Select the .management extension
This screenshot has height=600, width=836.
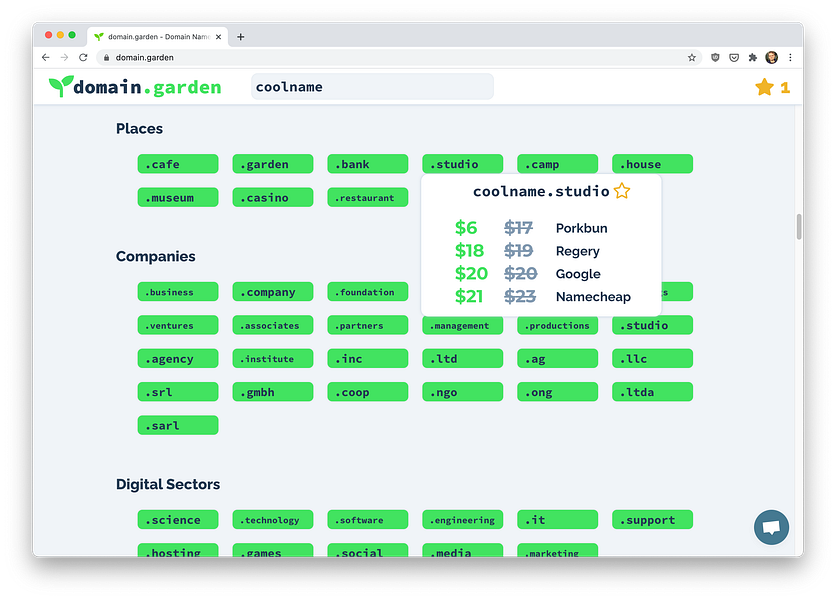coord(463,326)
